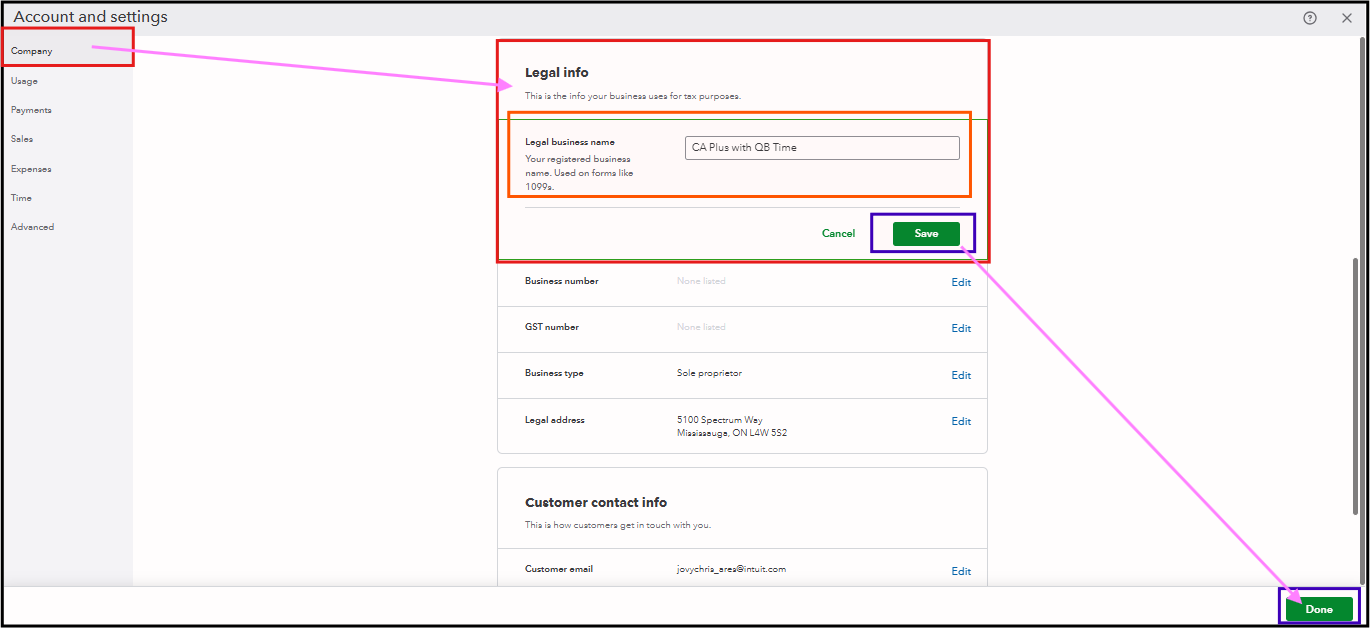This screenshot has height=628, width=1370.
Task: Click the Legal business name text field
Action: [x=822, y=148]
